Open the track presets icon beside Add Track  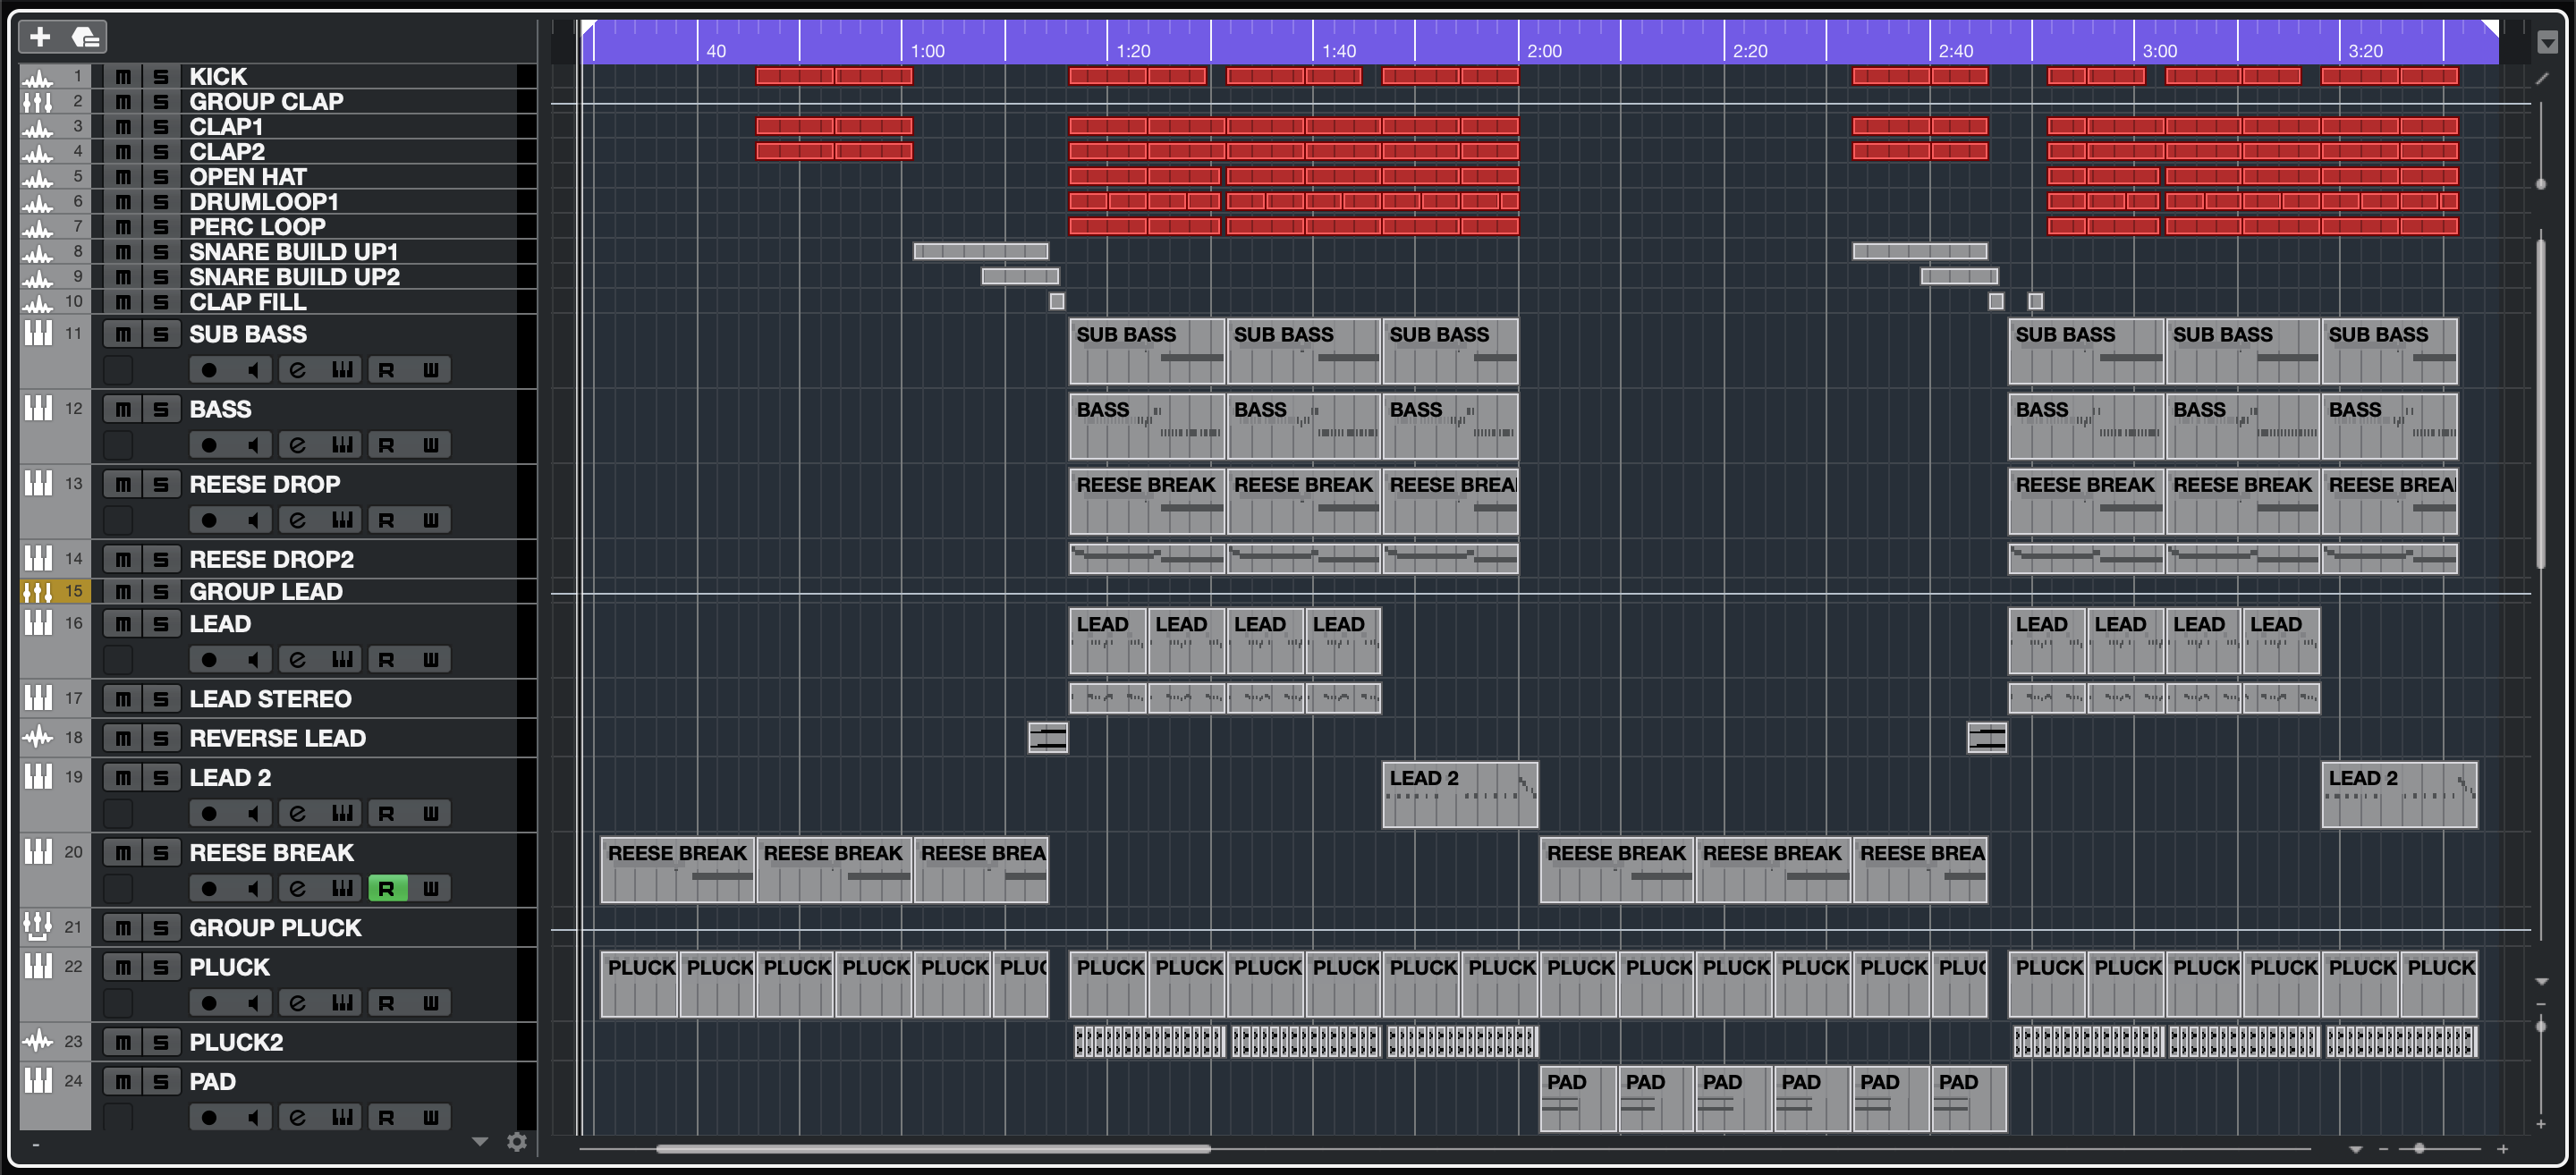click(86, 38)
